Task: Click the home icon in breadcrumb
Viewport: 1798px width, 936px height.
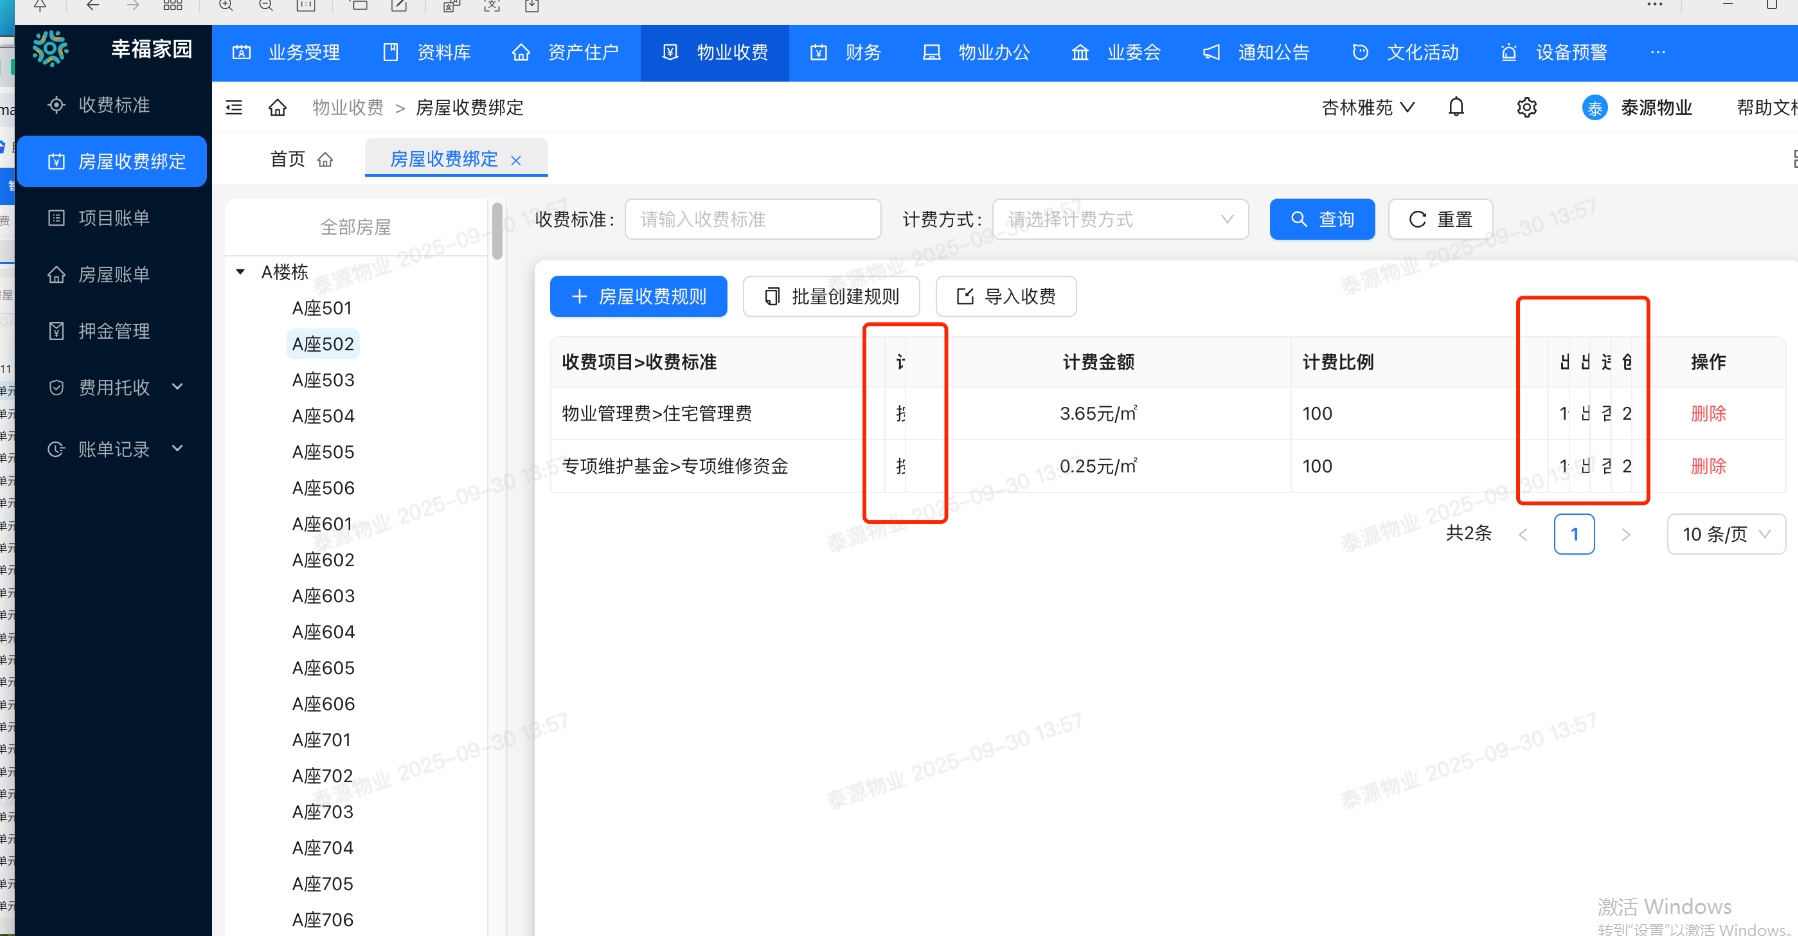Action: pos(278,107)
